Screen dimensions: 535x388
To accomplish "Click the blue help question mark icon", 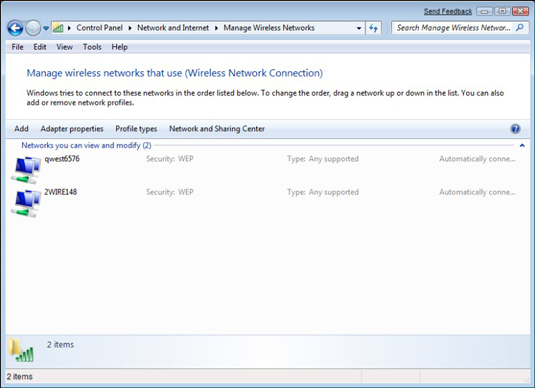I will click(x=515, y=129).
